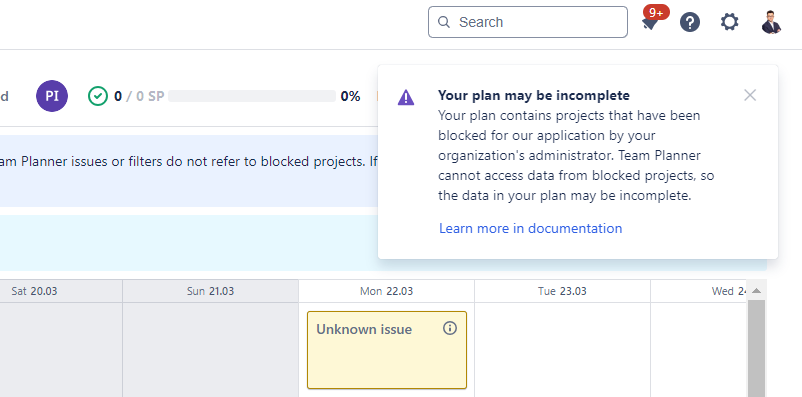Open the settings gear icon
This screenshot has width=802, height=397.
(x=729, y=22)
